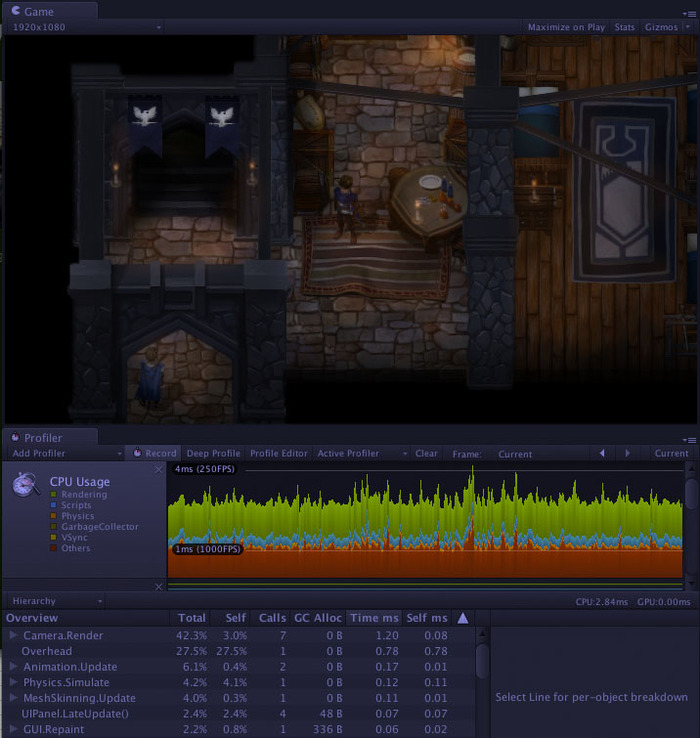Click the 42.3% total value

coord(191,635)
